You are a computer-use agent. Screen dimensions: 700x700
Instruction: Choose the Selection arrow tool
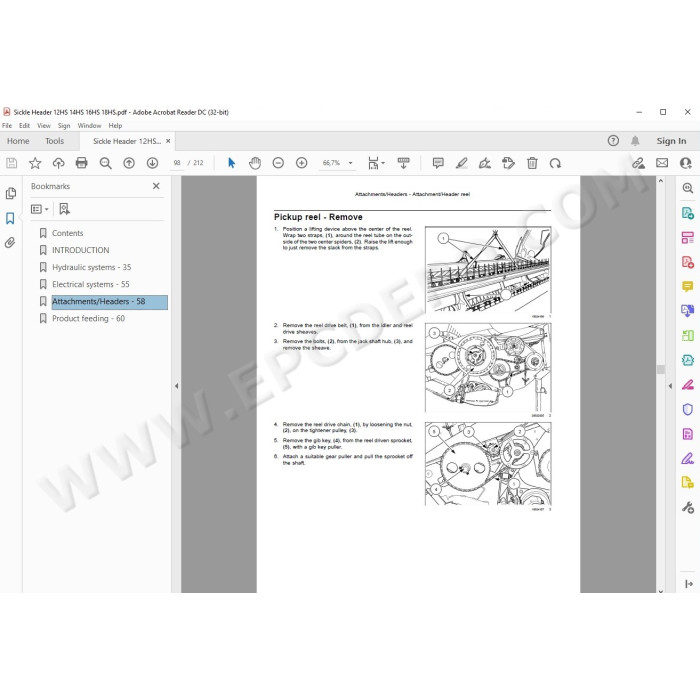[x=231, y=163]
